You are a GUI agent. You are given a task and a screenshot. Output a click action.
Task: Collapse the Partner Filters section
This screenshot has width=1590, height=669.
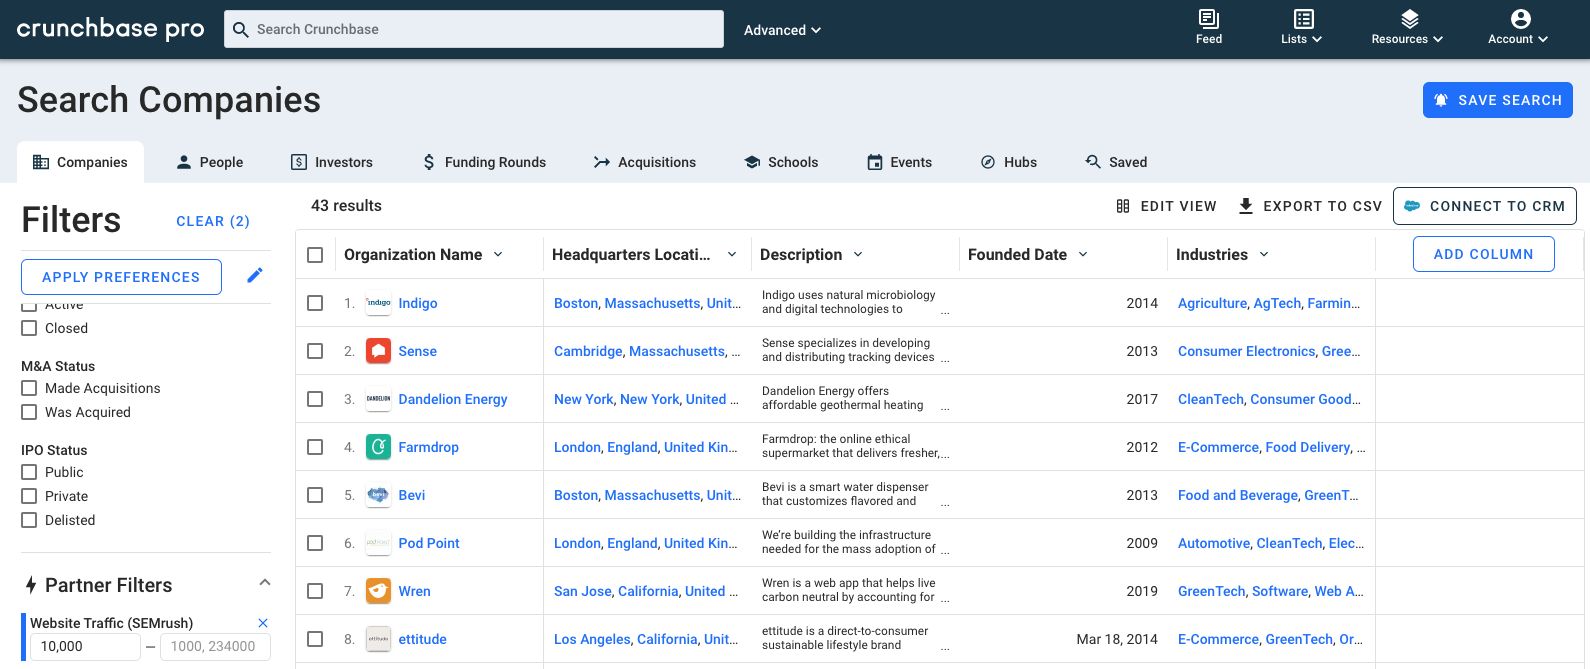pos(265,582)
